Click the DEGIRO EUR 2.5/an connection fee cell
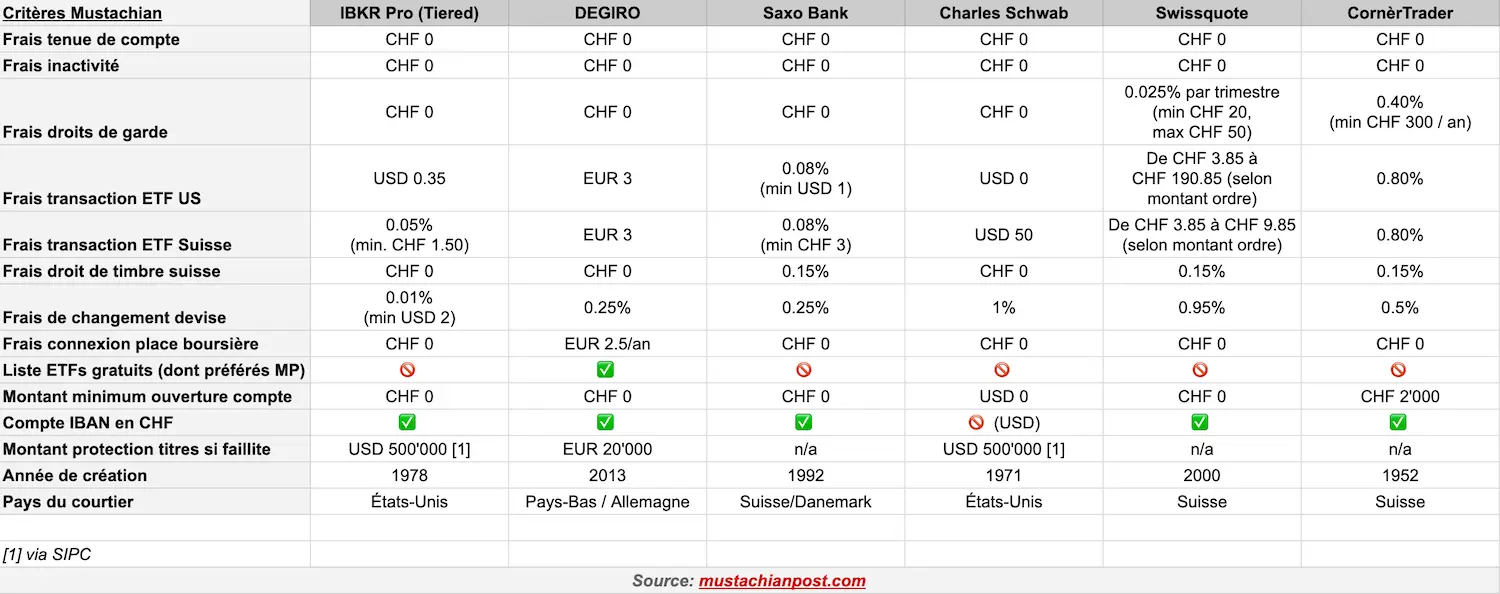Screen dimensions: 1500x594 [607, 344]
